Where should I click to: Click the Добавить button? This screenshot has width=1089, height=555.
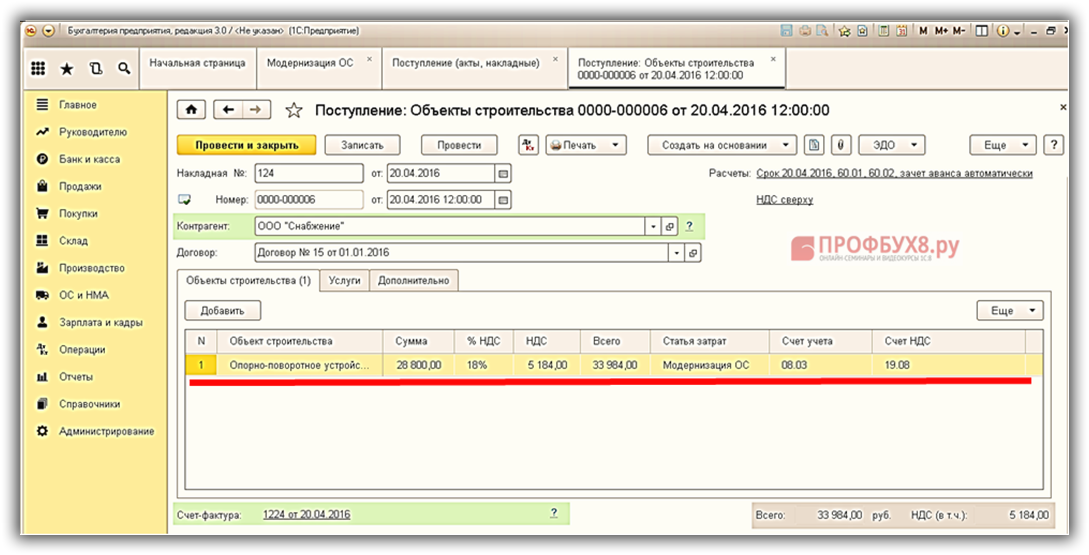click(223, 310)
